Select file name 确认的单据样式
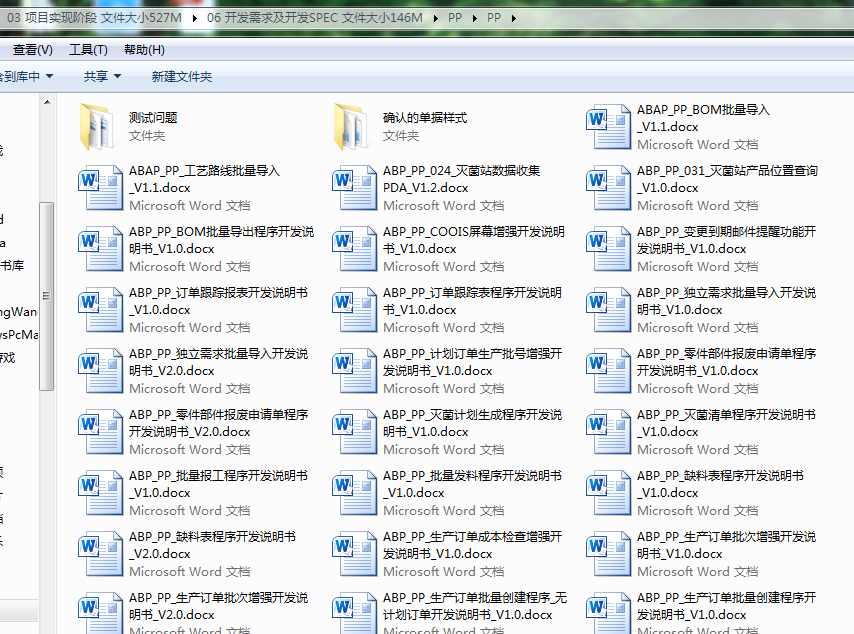 425,118
